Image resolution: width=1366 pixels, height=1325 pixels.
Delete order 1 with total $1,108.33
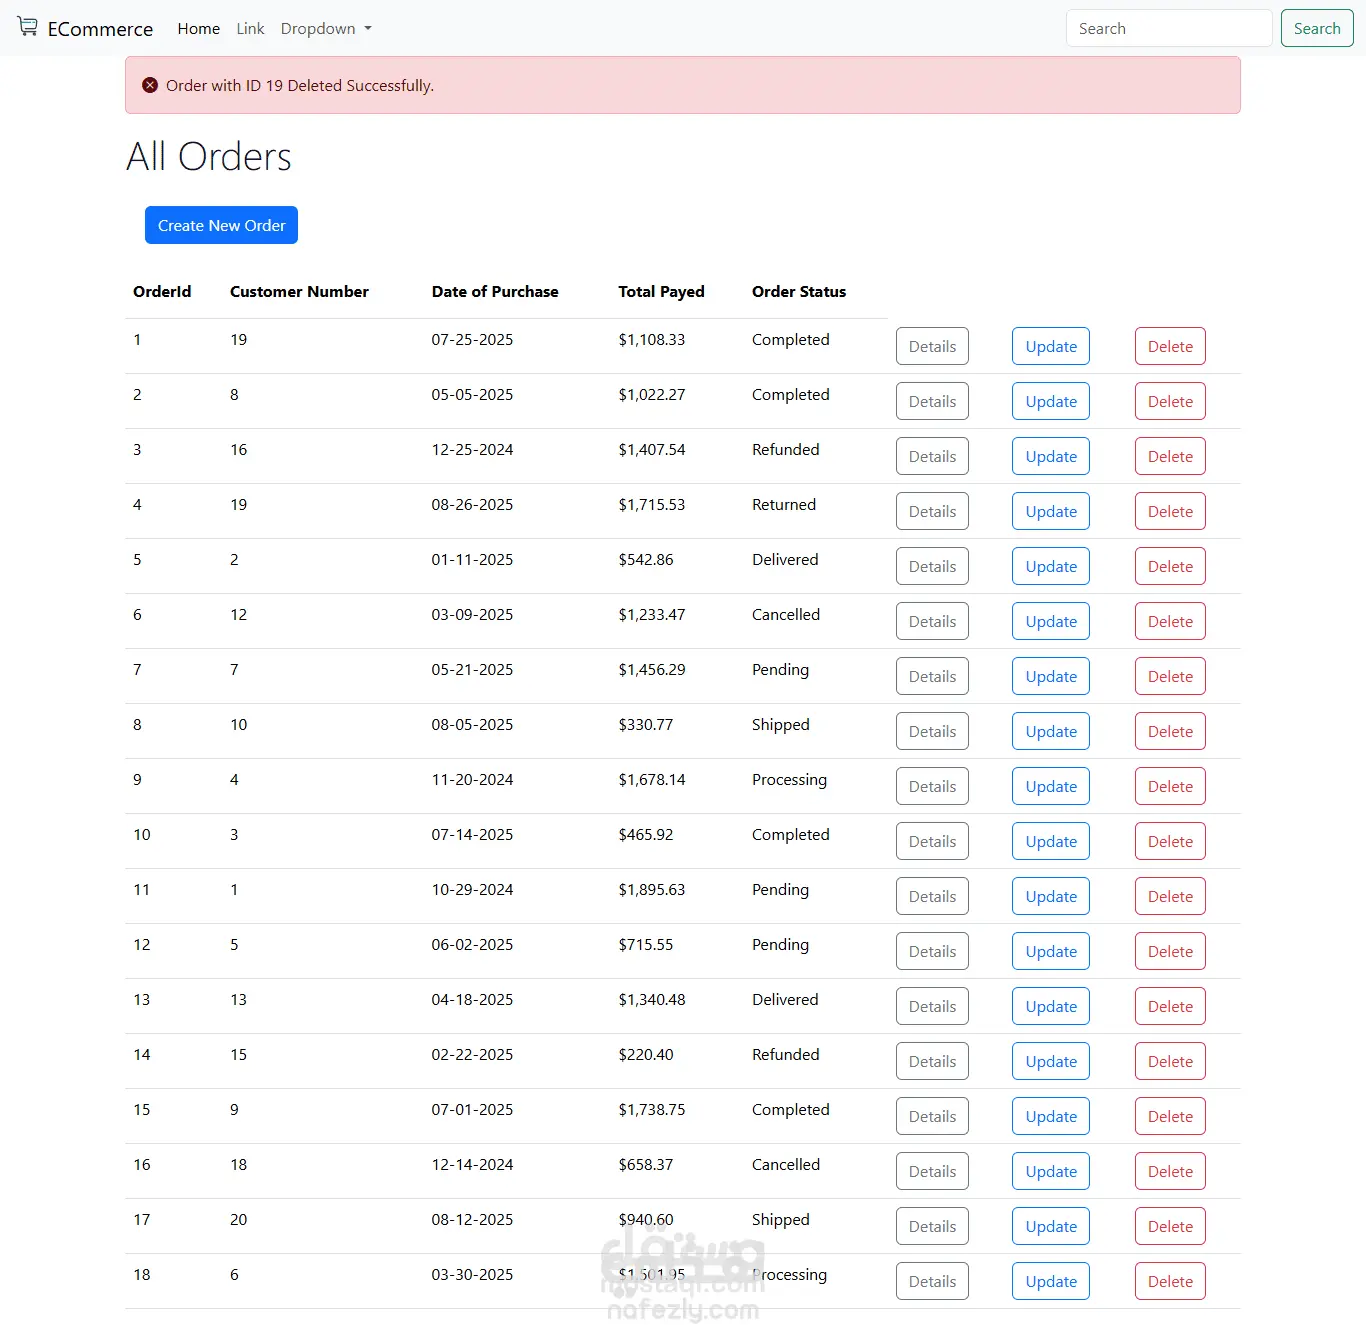tap(1170, 346)
